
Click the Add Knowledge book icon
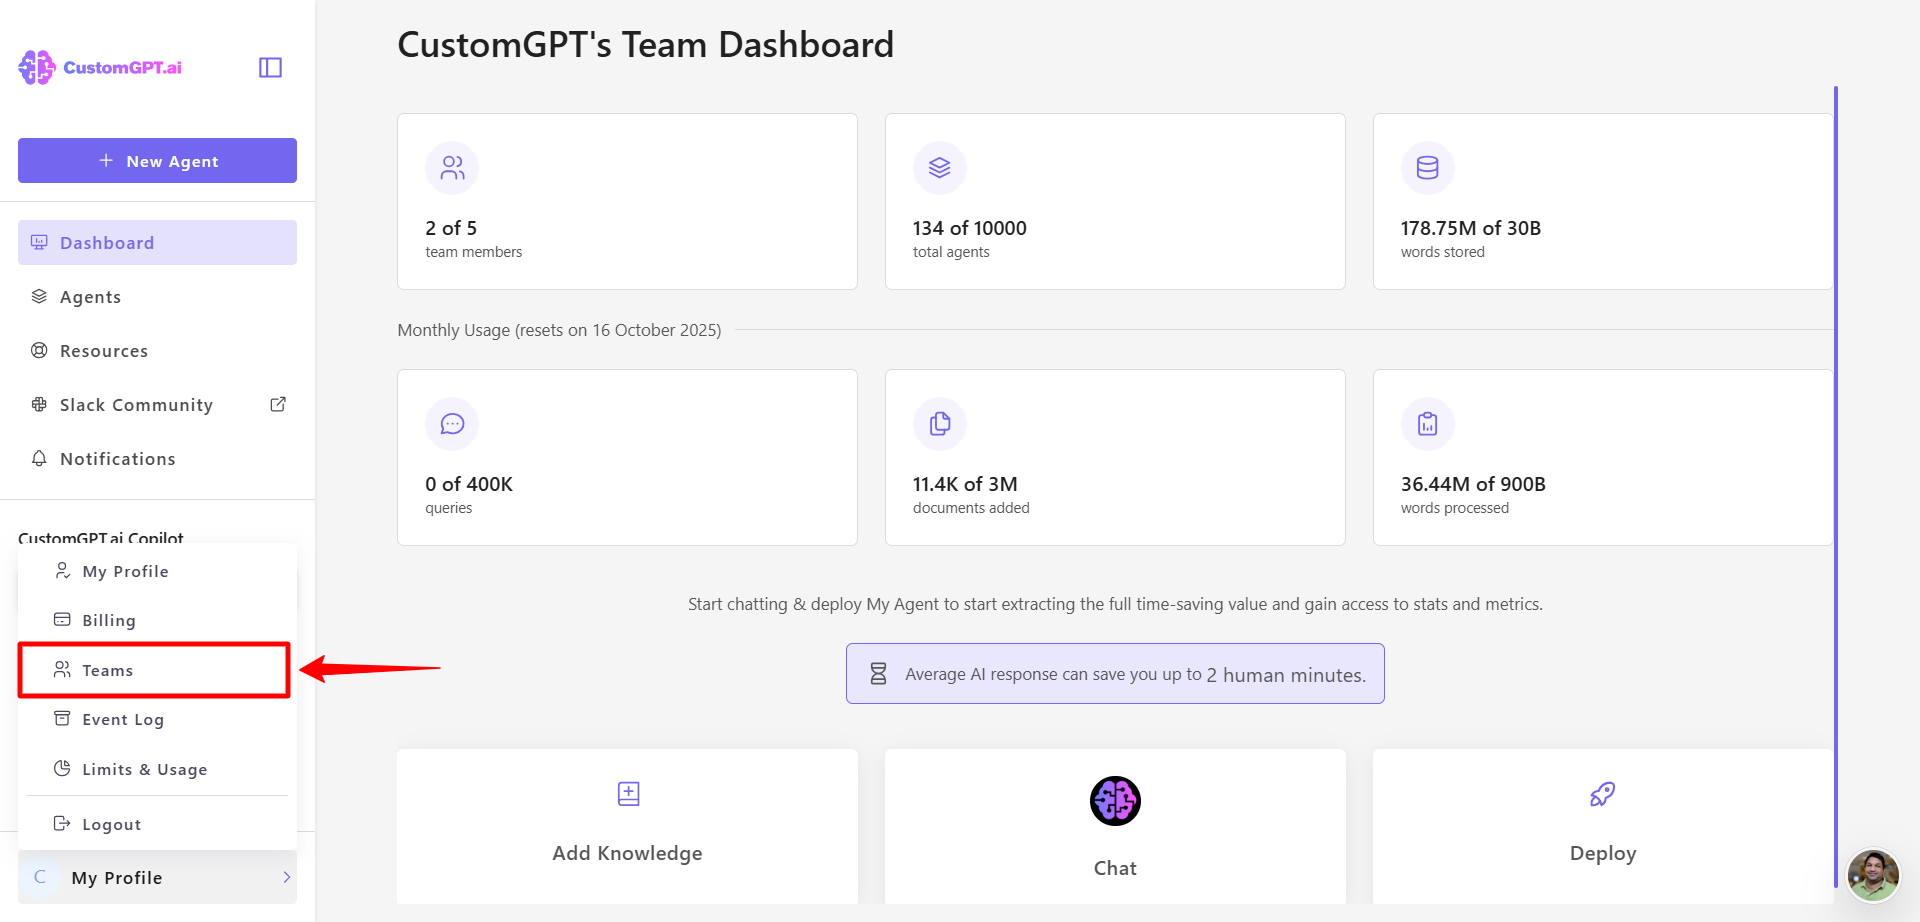pos(628,794)
